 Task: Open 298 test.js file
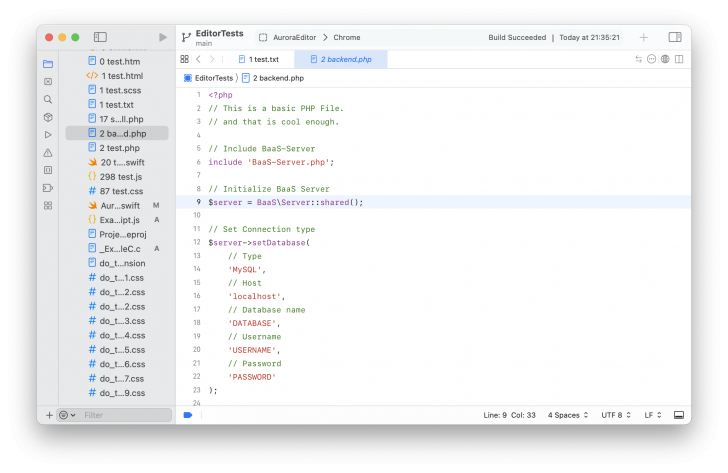coord(117,176)
